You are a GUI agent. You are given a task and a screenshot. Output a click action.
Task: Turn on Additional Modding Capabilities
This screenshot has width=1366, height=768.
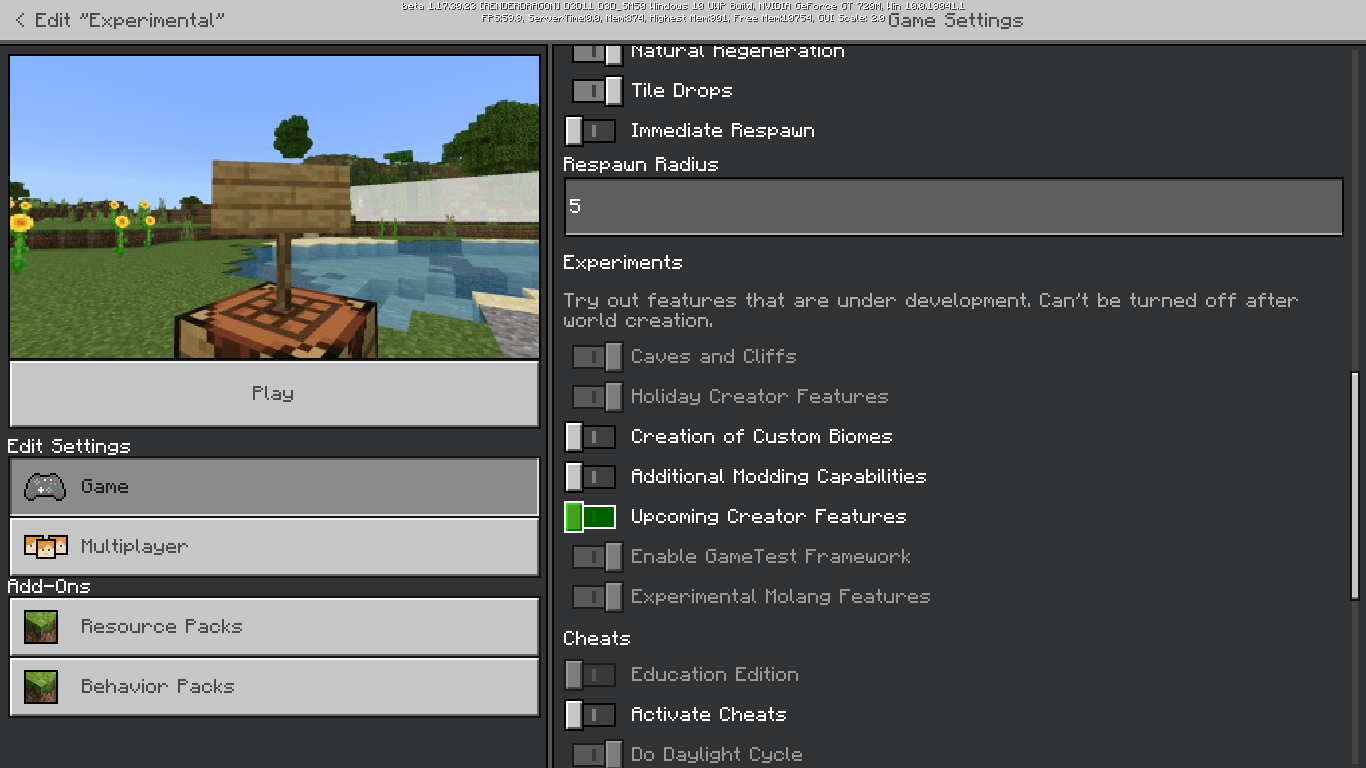pyautogui.click(x=590, y=477)
